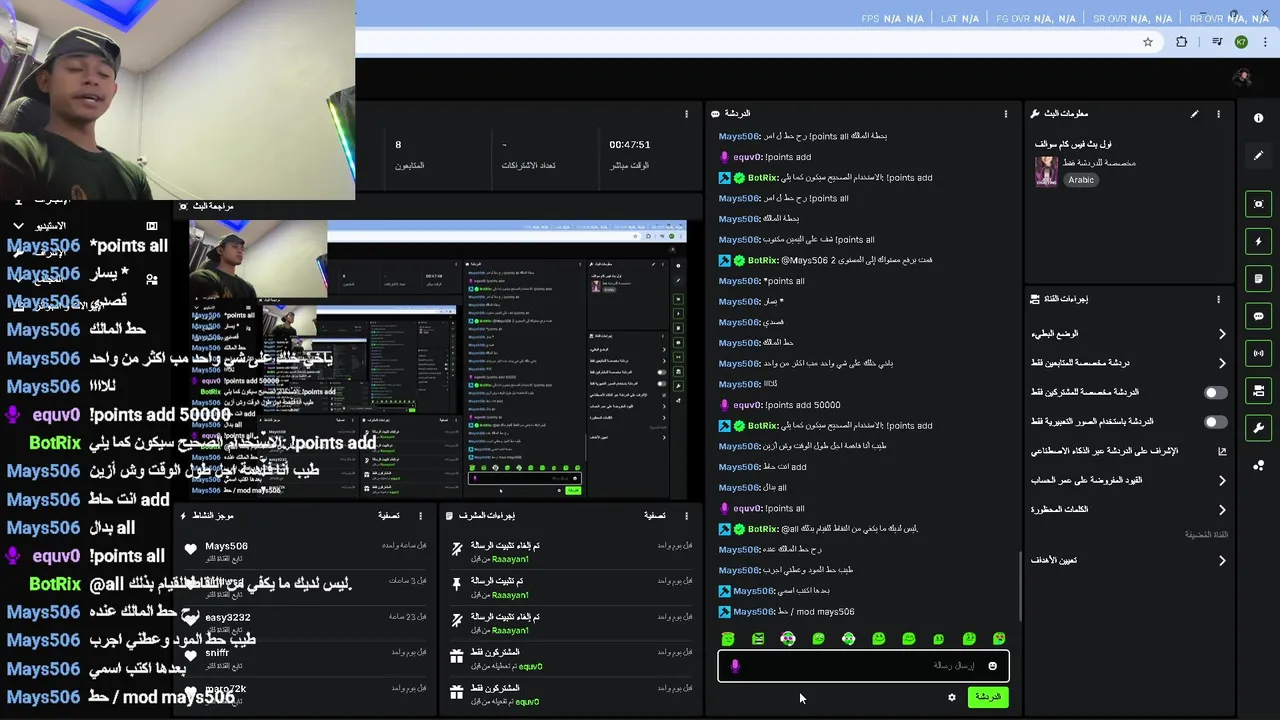Toggle the activity feed lightning widget in sidebar
Image resolution: width=1280 pixels, height=720 pixels.
click(1258, 241)
